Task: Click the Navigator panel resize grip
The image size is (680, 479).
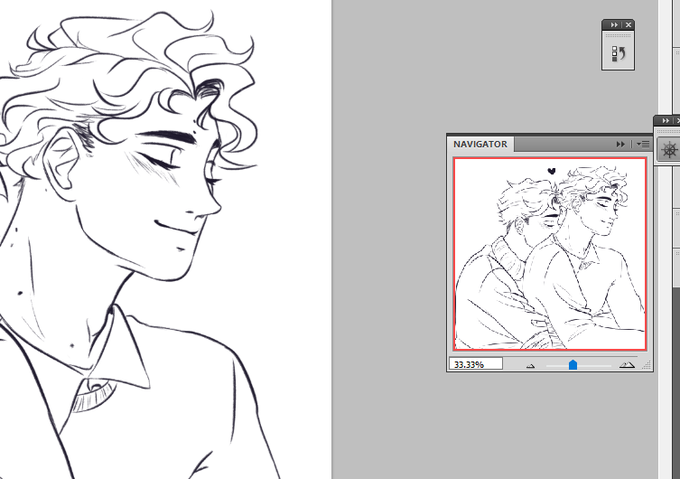Action: pyautogui.click(x=647, y=365)
